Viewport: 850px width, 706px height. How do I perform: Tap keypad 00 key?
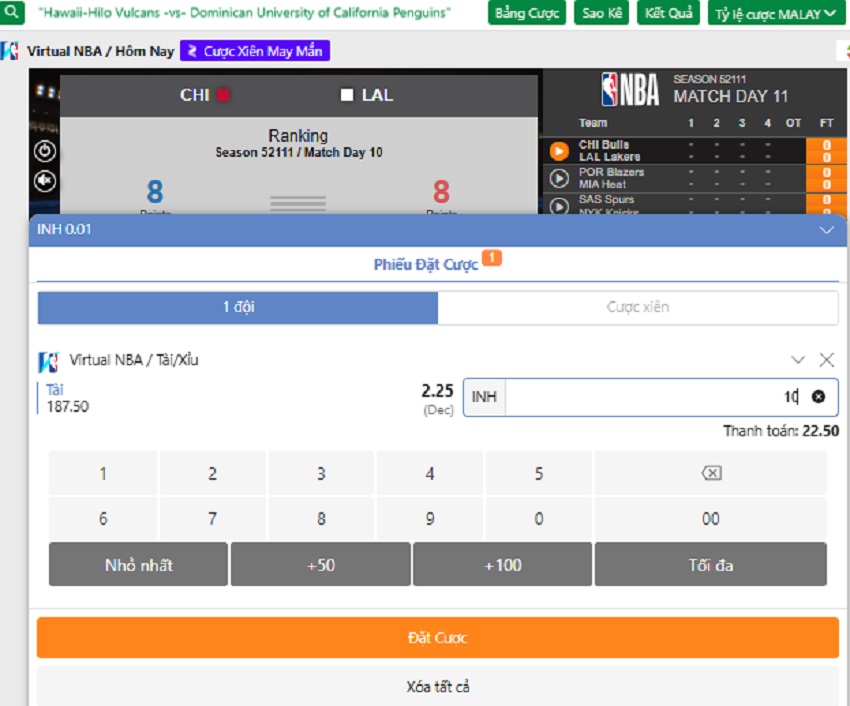(x=711, y=519)
